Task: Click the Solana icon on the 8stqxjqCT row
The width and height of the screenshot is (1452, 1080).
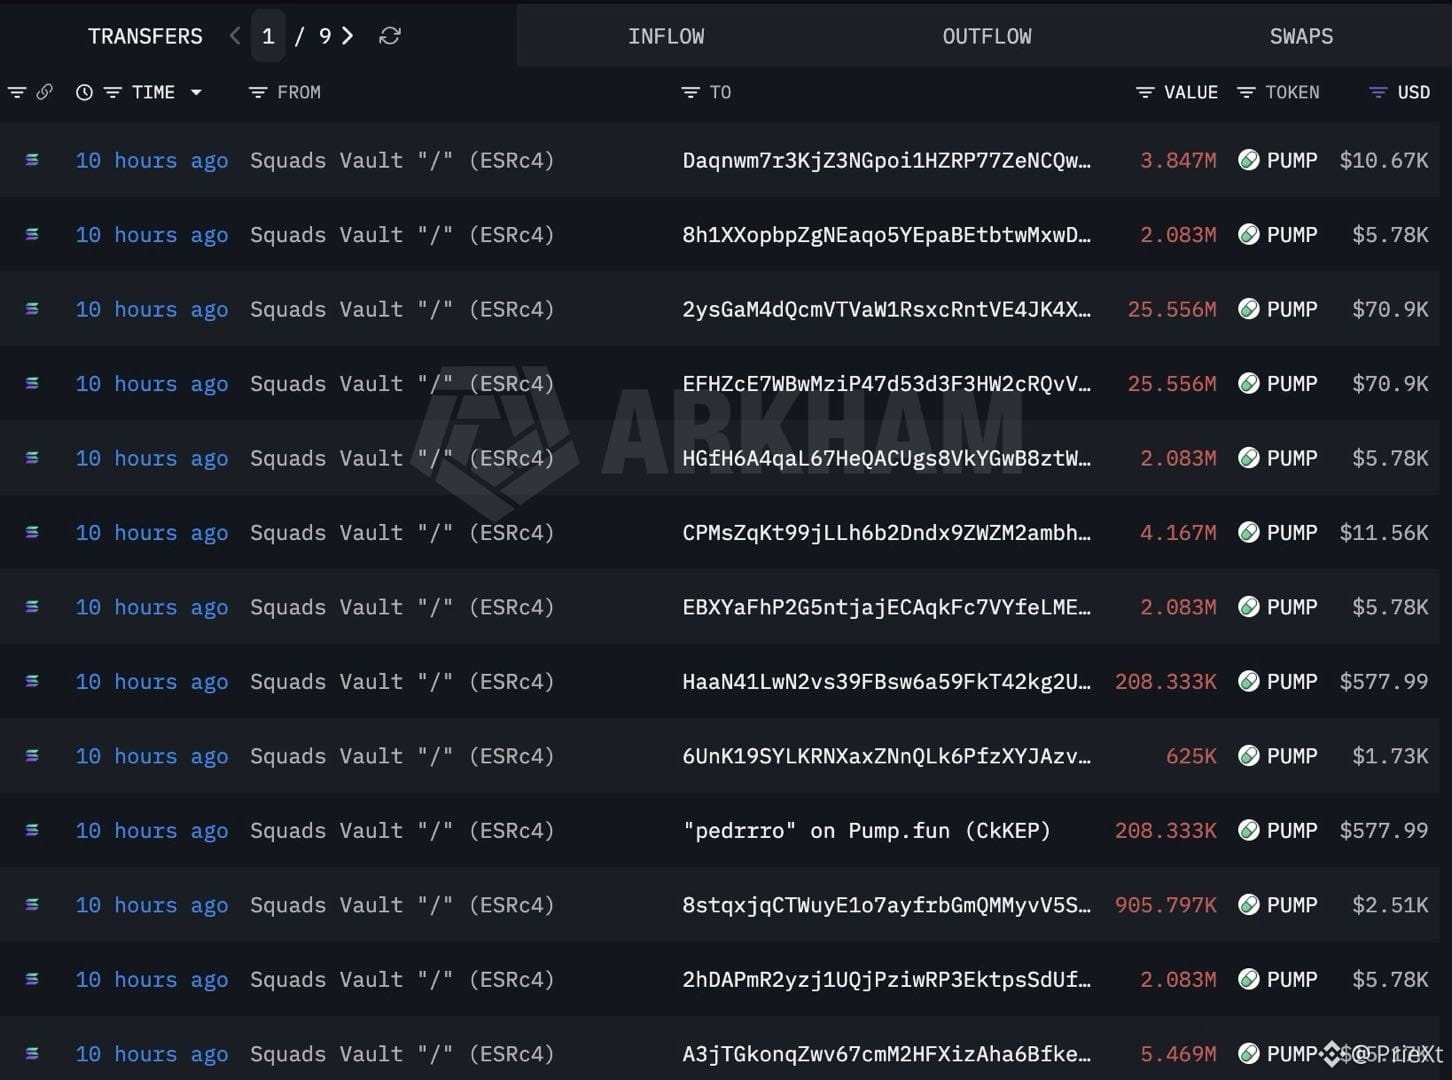Action: pyautogui.click(x=32, y=904)
